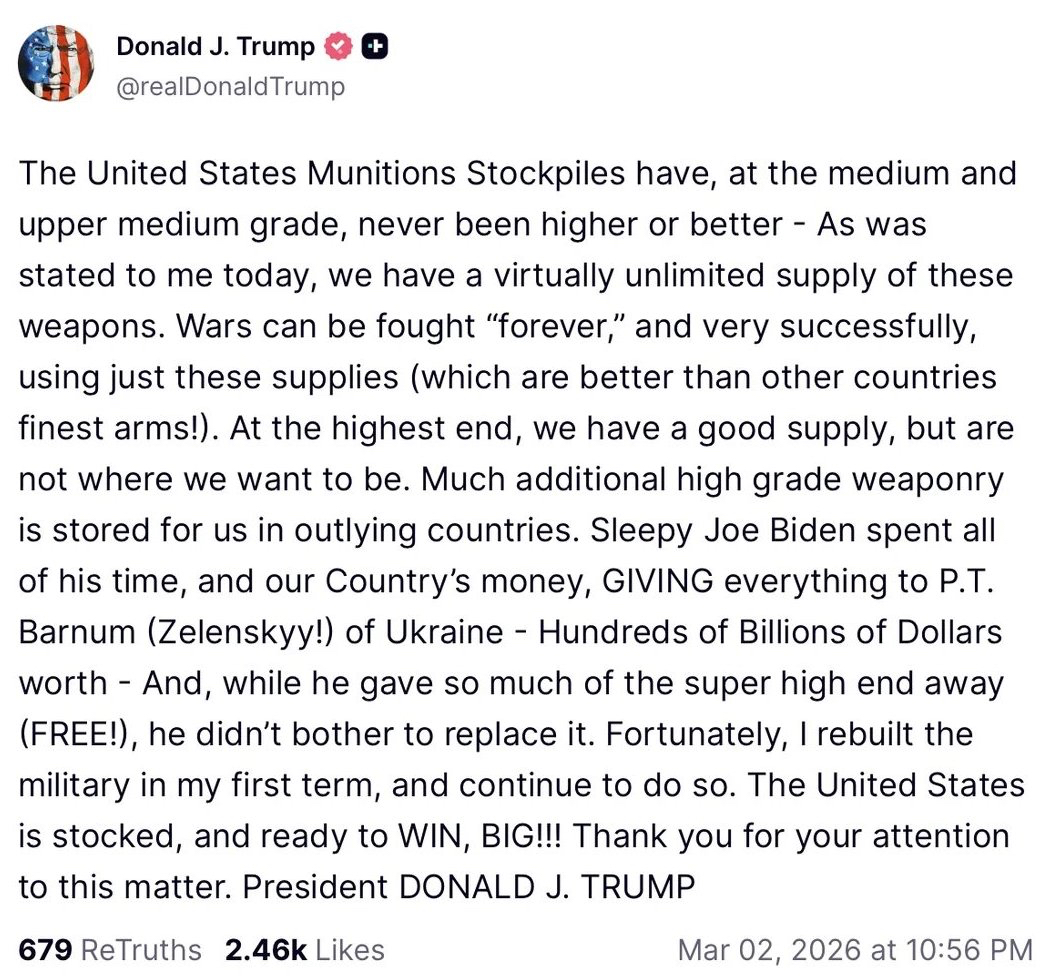Click the red verified checkmark badge
The height and width of the screenshot is (977, 1048).
point(341,46)
